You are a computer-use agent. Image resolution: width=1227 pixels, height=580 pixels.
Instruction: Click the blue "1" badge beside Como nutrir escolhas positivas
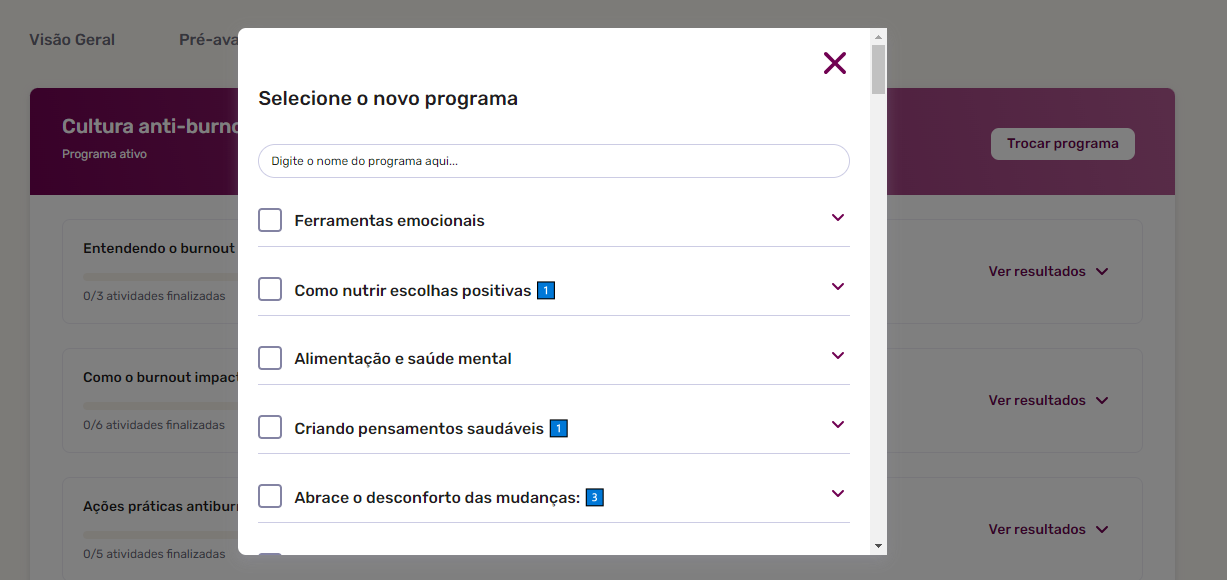[x=546, y=290]
